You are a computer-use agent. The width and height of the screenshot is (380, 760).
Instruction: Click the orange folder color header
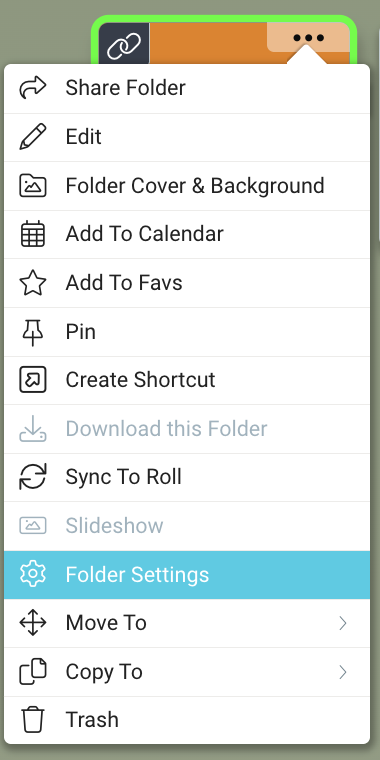(x=208, y=44)
